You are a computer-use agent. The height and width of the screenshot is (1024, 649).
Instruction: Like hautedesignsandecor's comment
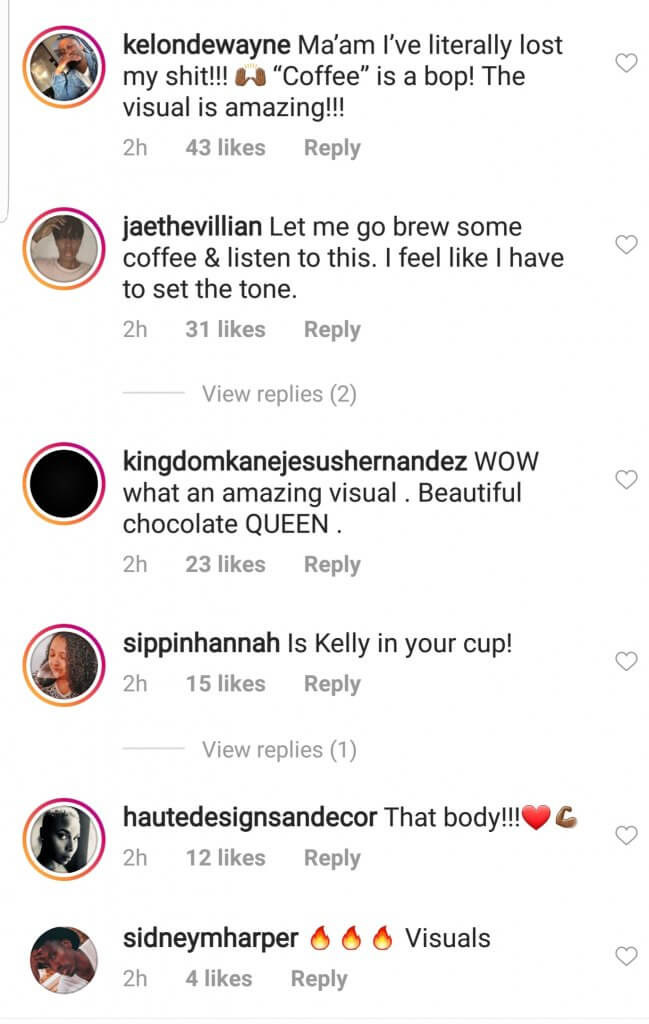626,835
